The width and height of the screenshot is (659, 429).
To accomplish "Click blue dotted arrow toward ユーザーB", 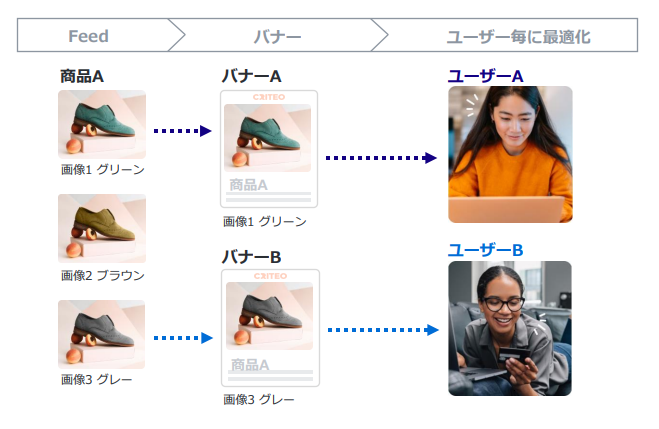I will click(383, 330).
